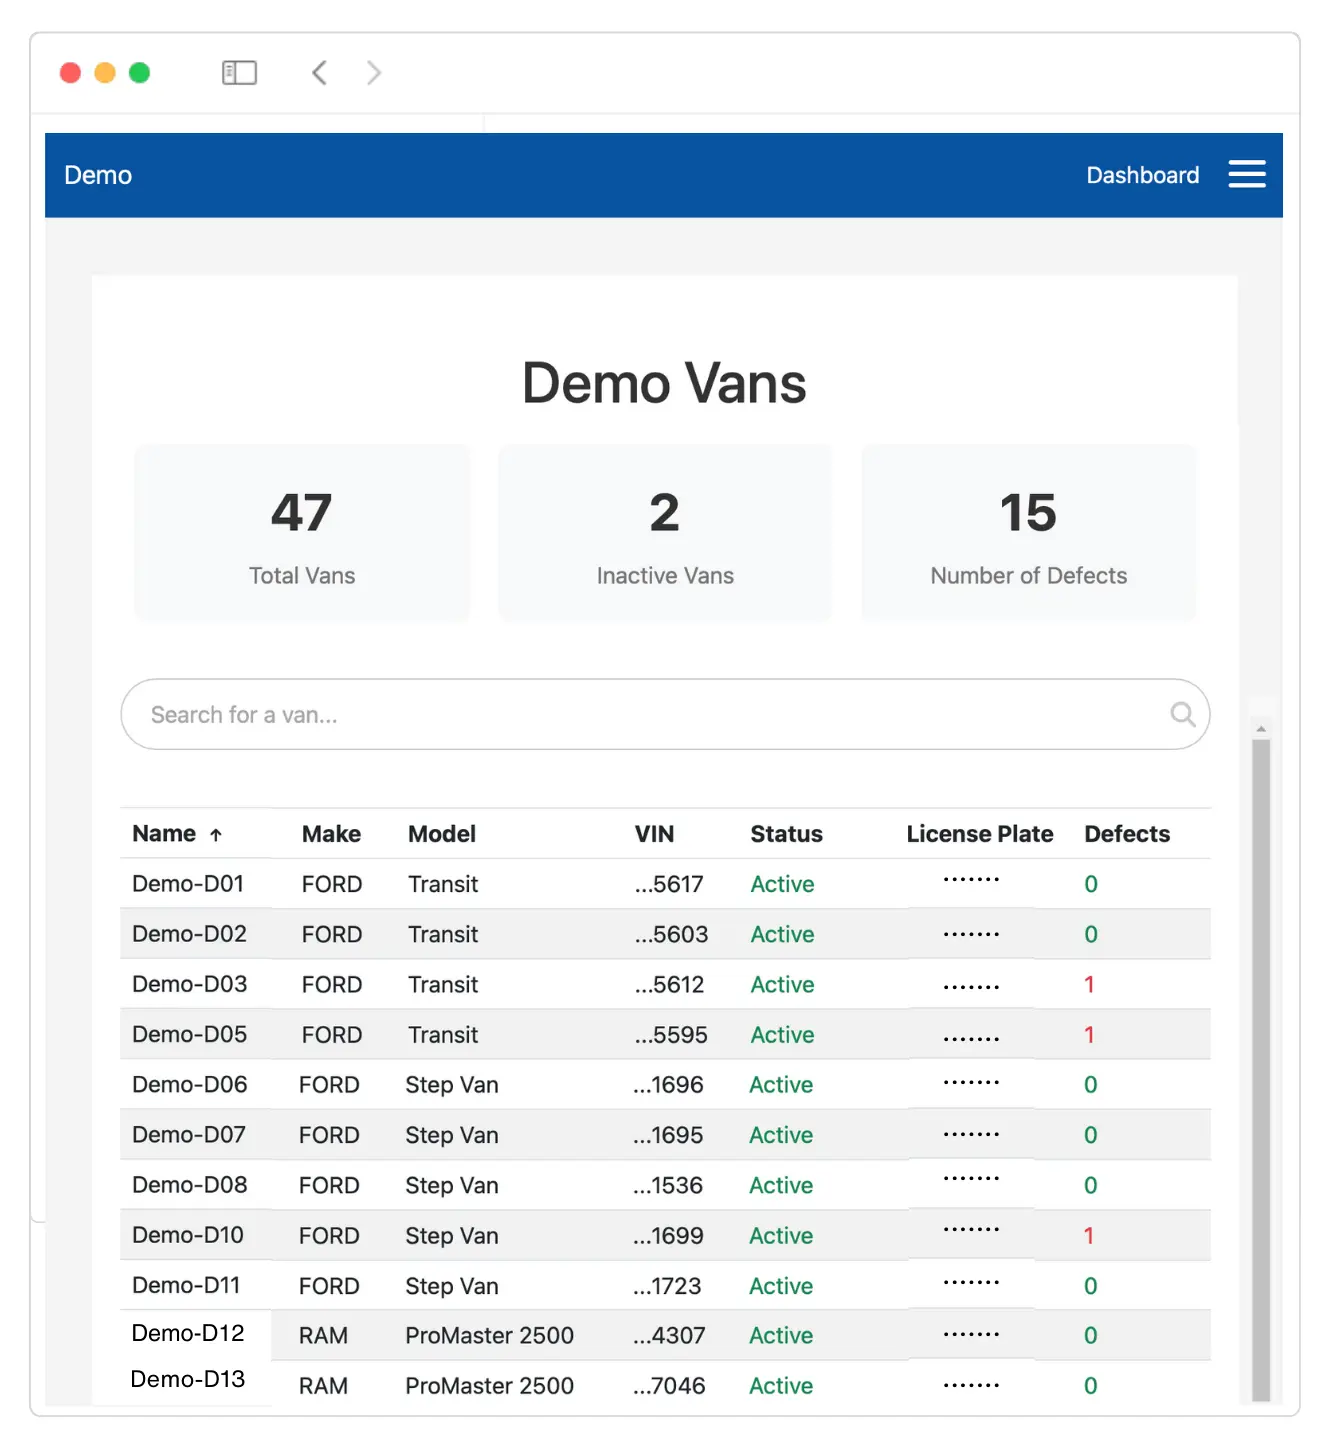Click the red defect count for Demo-D03
Image resolution: width=1330 pixels, height=1440 pixels.
point(1089,984)
